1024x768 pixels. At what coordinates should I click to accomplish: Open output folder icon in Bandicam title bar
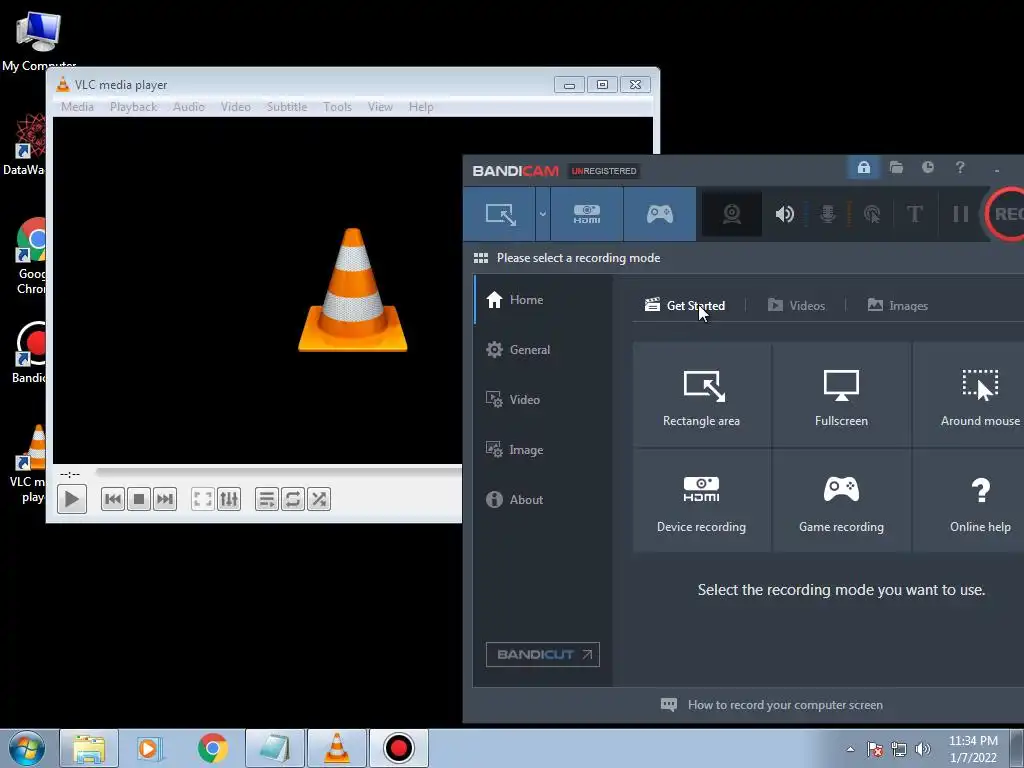896,168
